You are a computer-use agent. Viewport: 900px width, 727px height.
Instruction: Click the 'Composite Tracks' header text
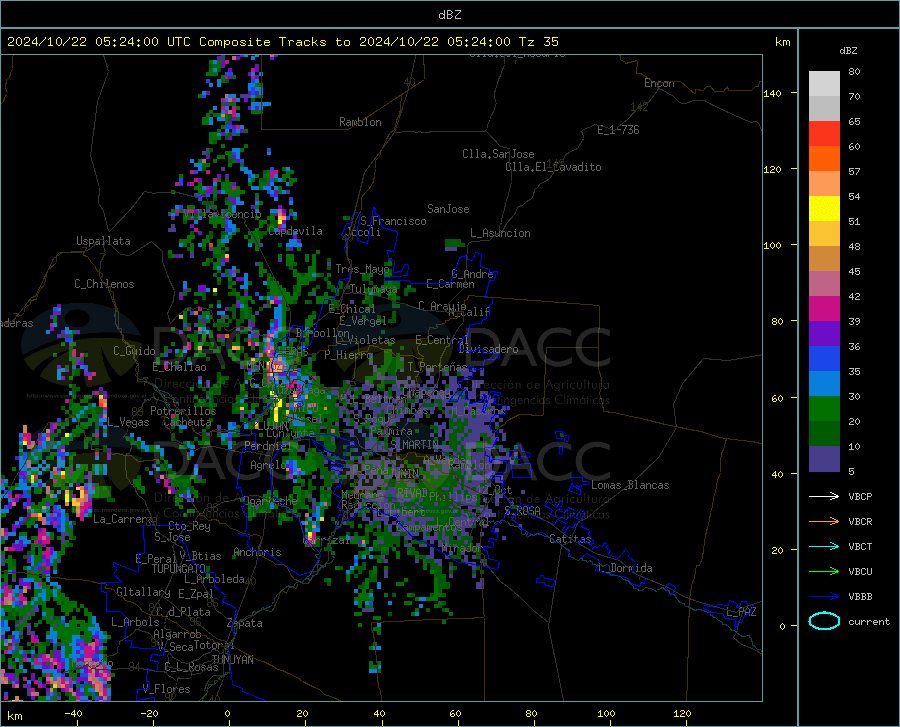point(263,42)
